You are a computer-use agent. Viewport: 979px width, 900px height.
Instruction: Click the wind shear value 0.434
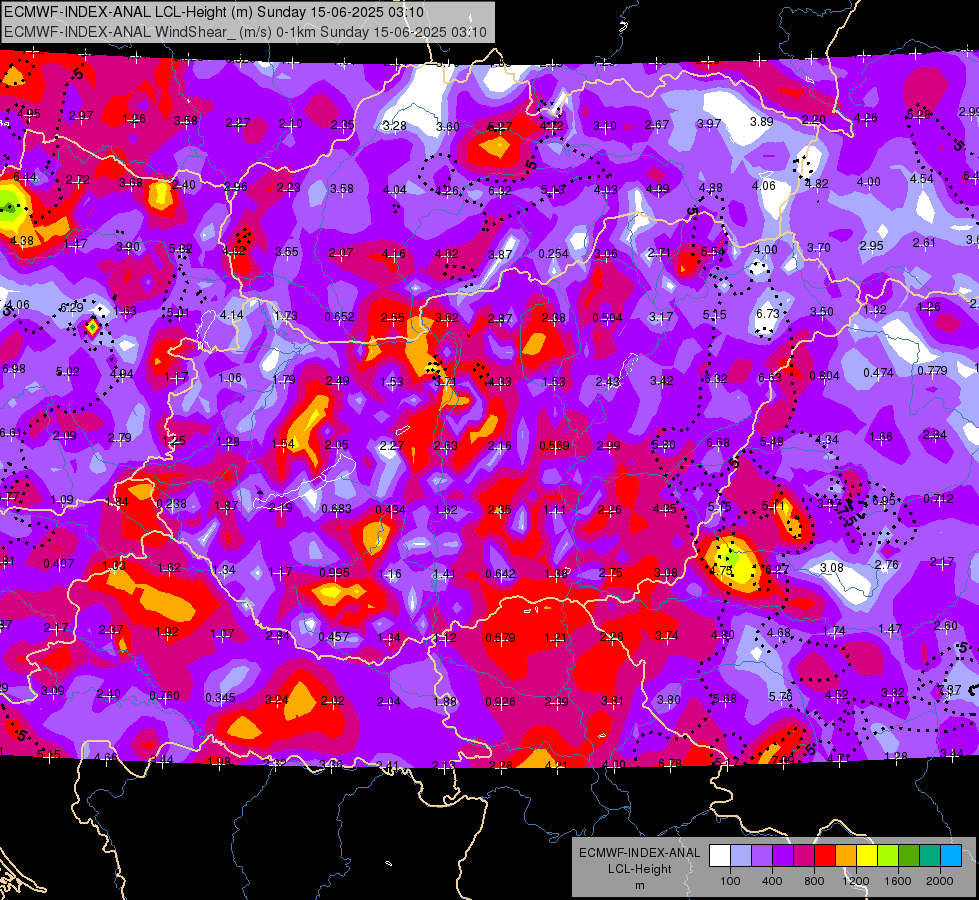pos(390,510)
